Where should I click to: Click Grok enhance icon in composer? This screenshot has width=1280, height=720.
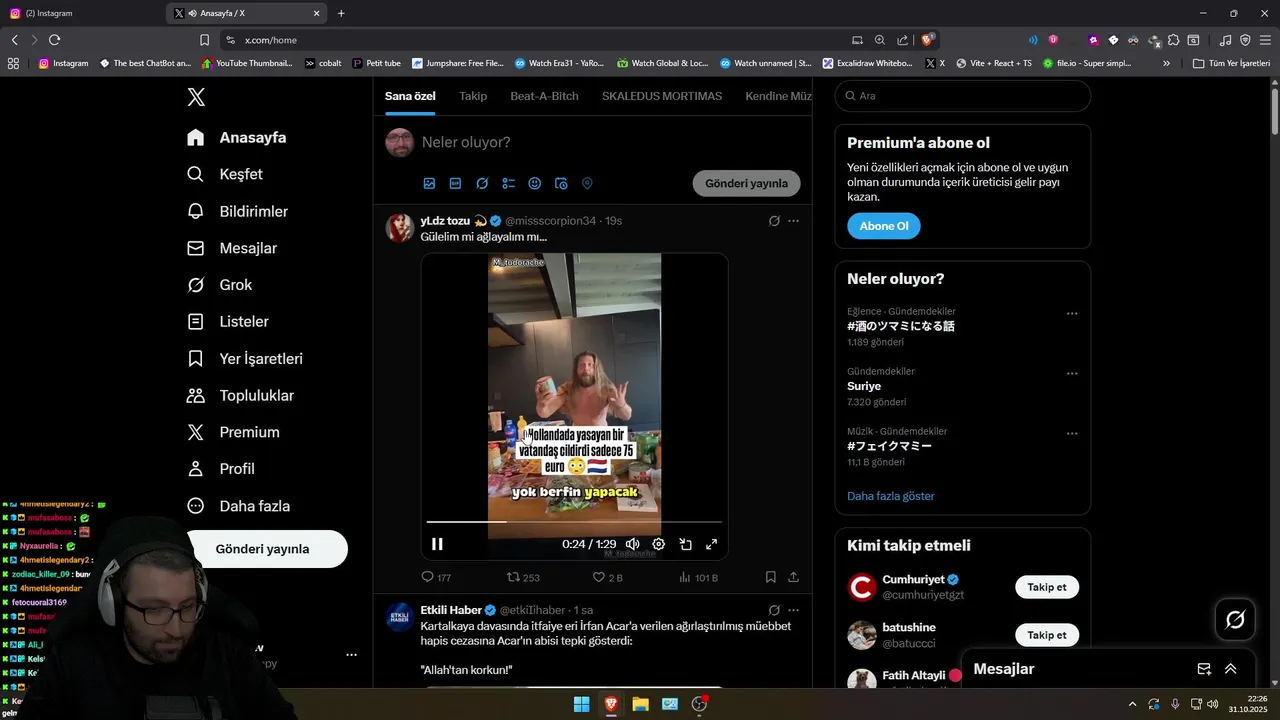[482, 184]
